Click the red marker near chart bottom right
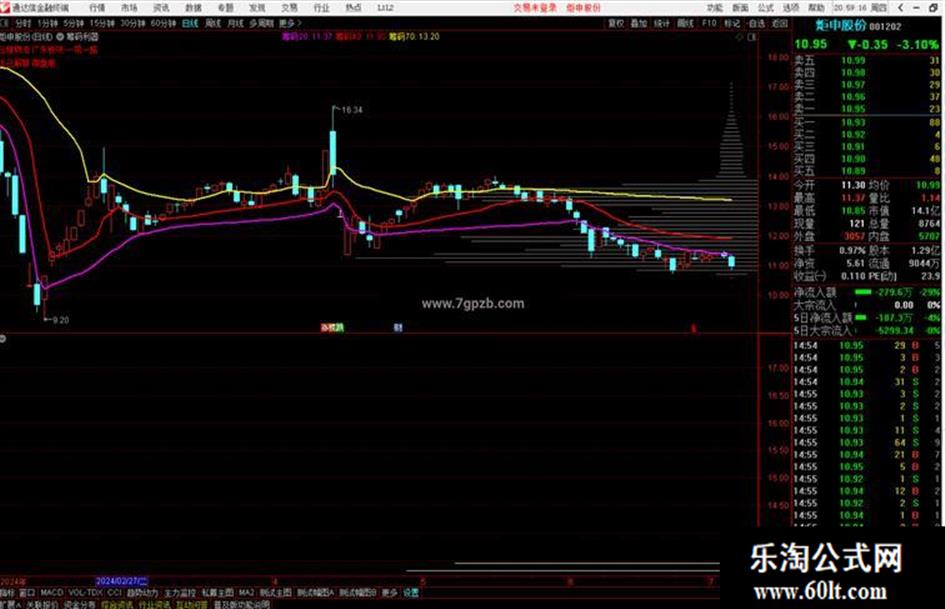The image size is (945, 609). (x=693, y=329)
